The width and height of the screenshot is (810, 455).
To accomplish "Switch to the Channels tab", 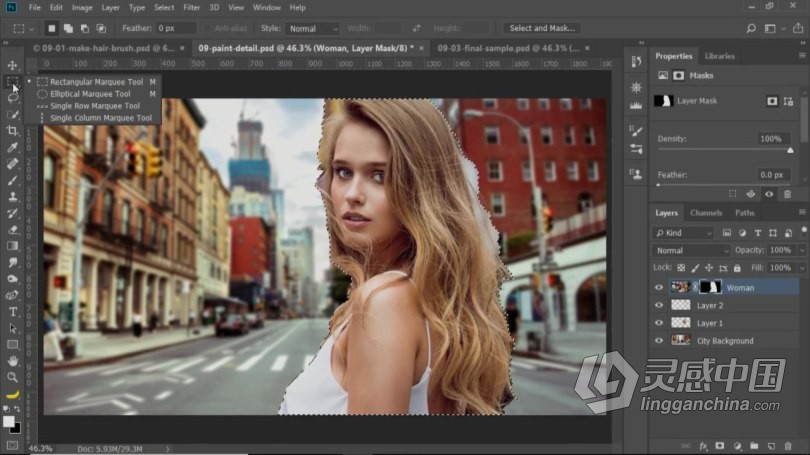I will [706, 213].
